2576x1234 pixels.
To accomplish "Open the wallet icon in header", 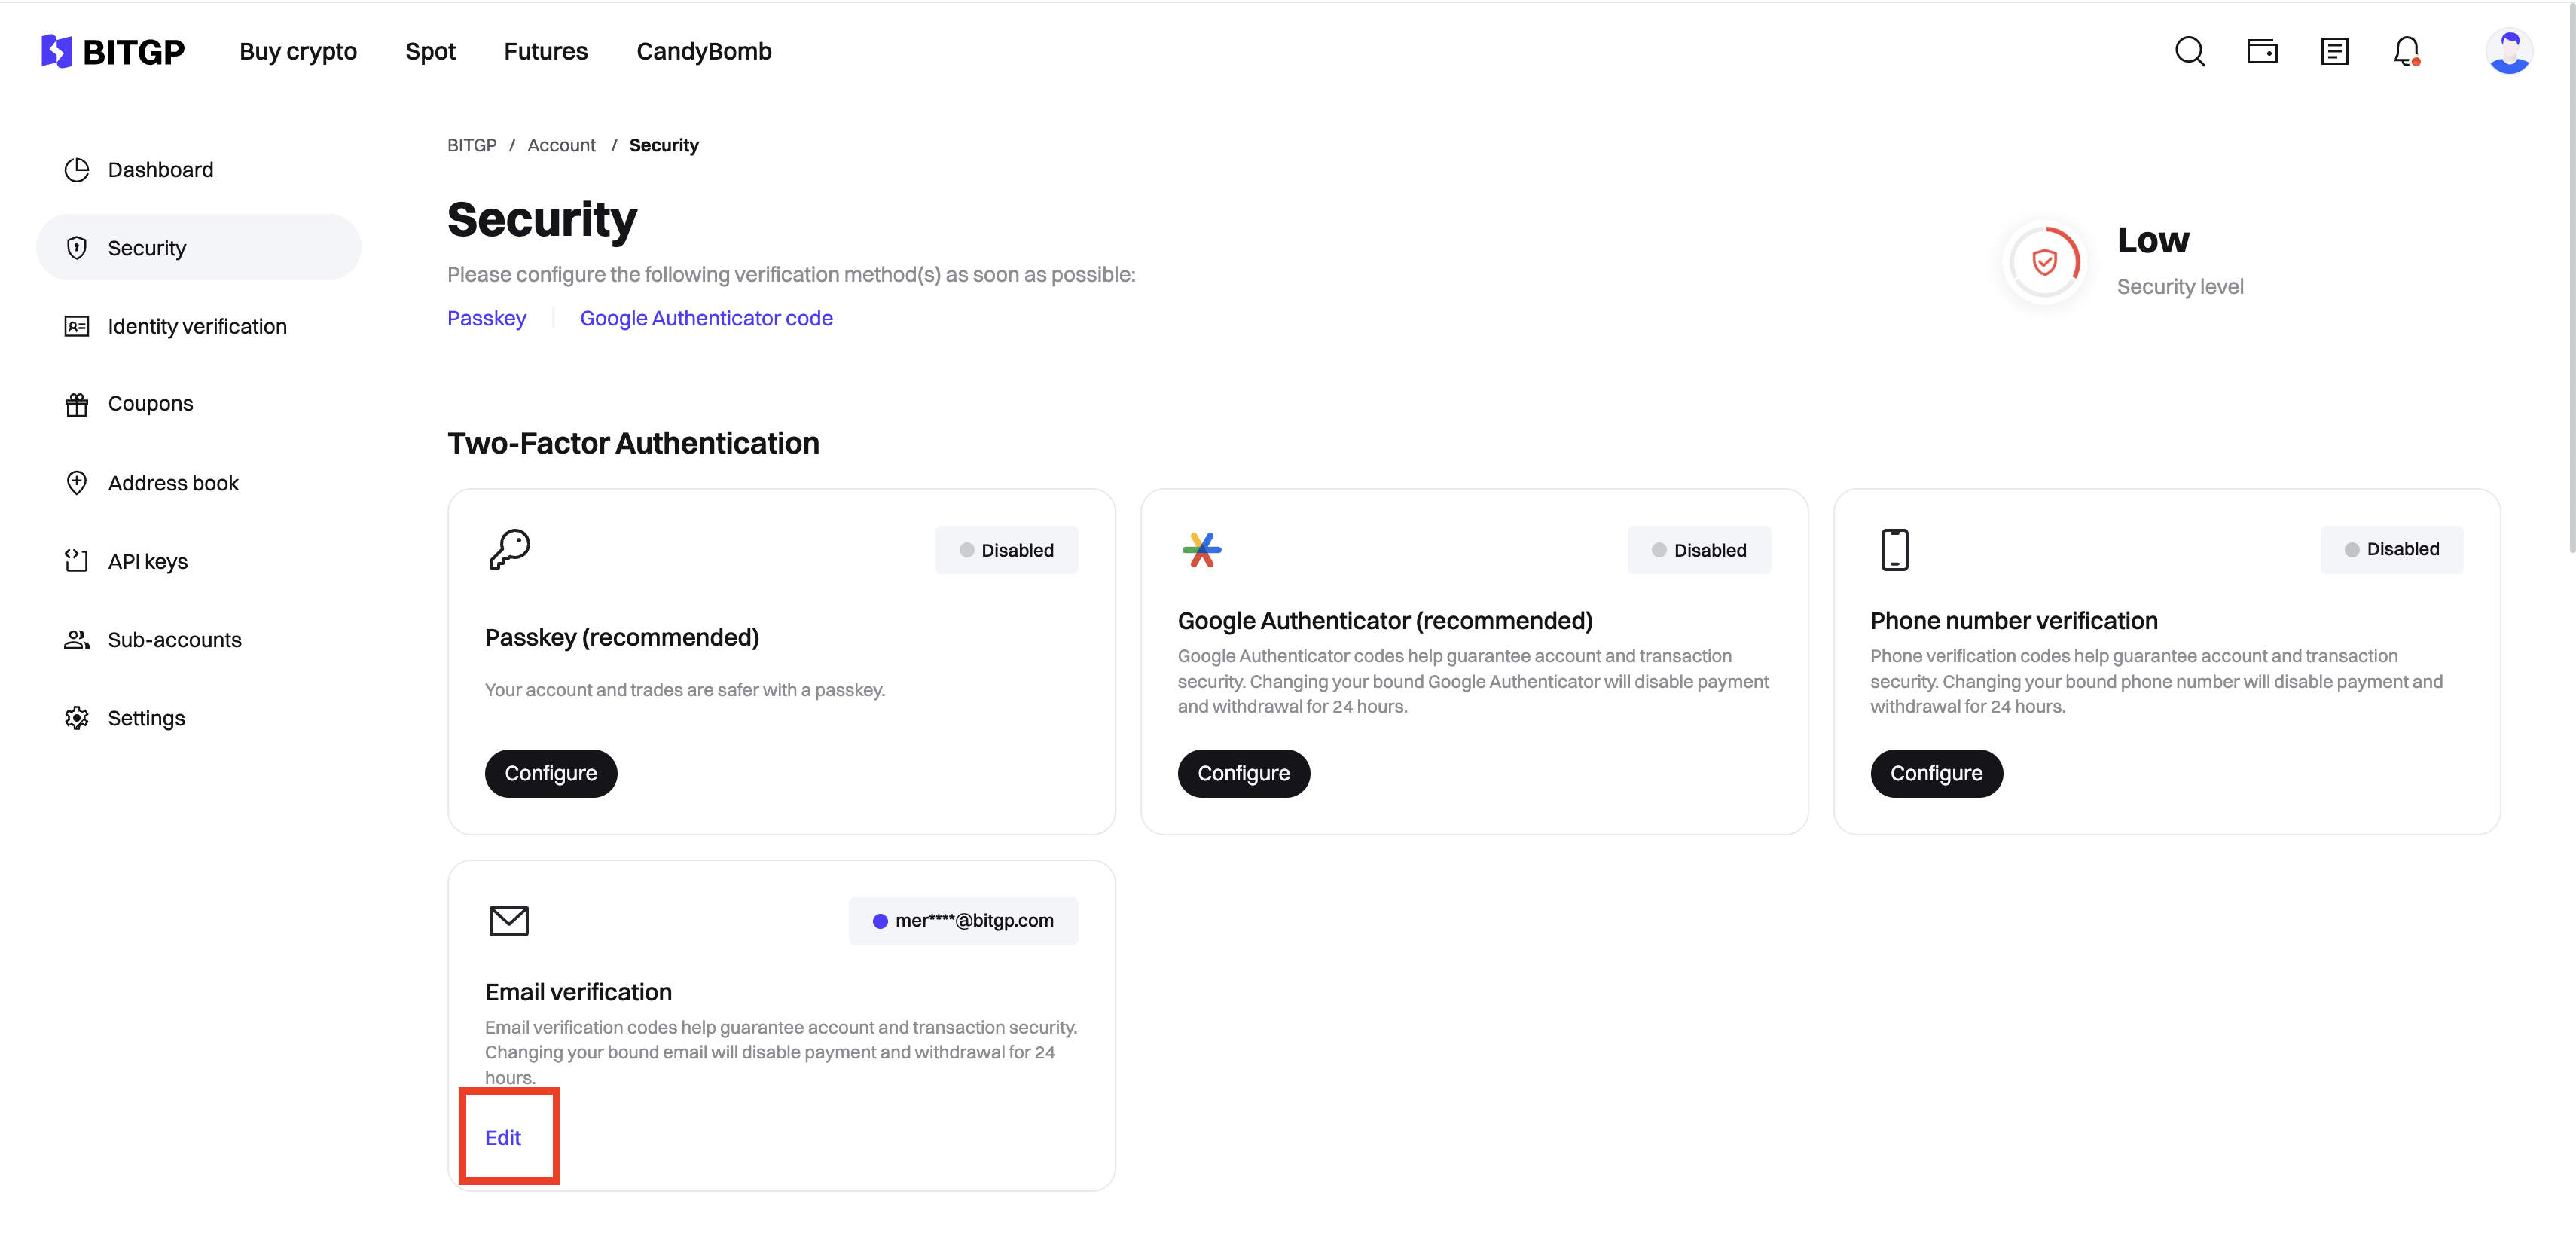I will click(2262, 51).
